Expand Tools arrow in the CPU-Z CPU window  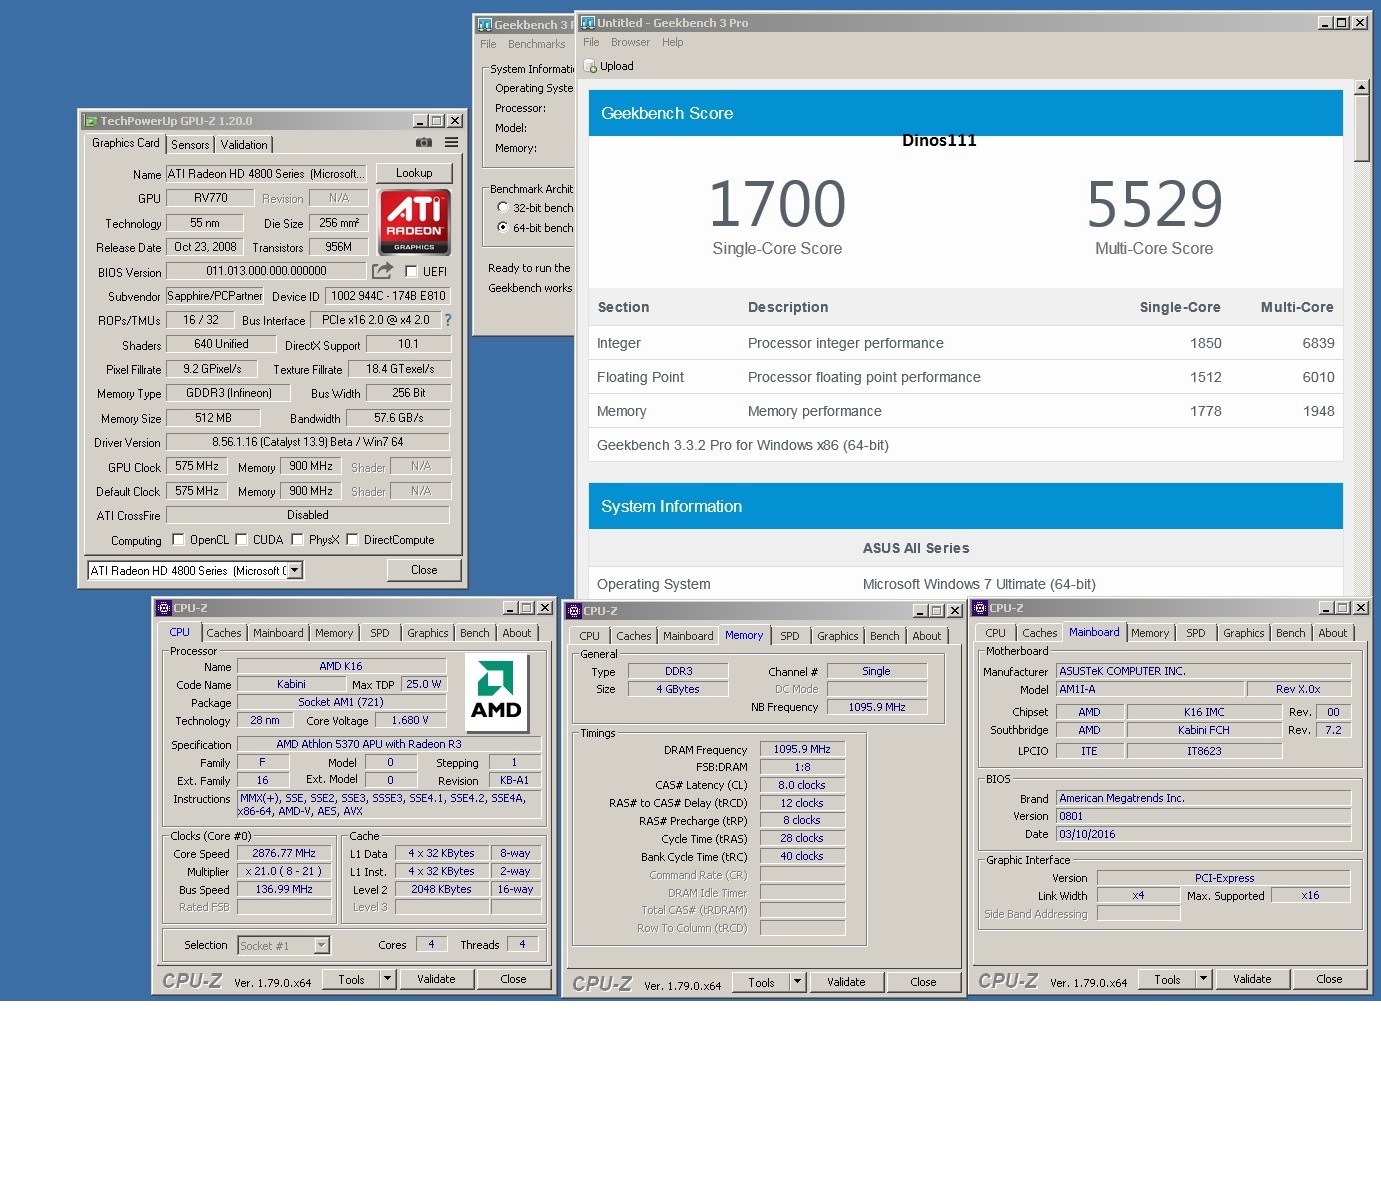[387, 979]
